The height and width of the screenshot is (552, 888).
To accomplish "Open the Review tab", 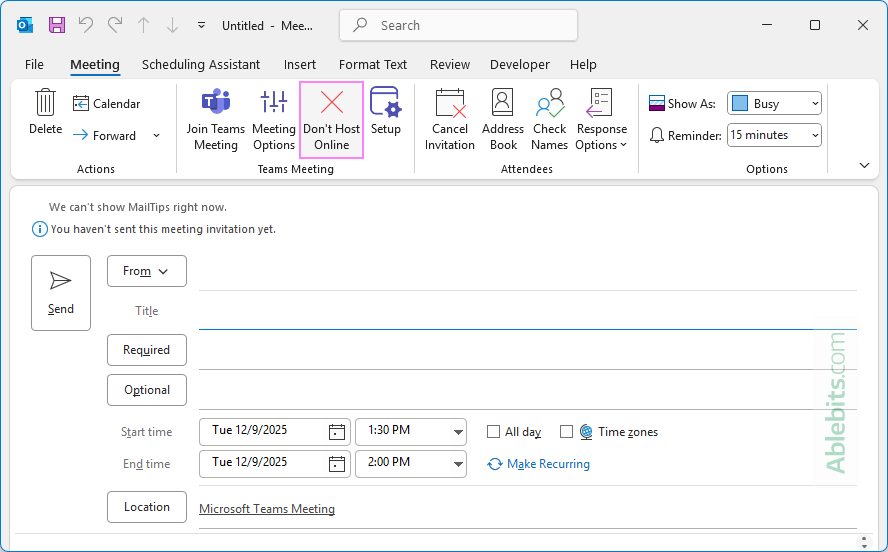I will tap(450, 65).
